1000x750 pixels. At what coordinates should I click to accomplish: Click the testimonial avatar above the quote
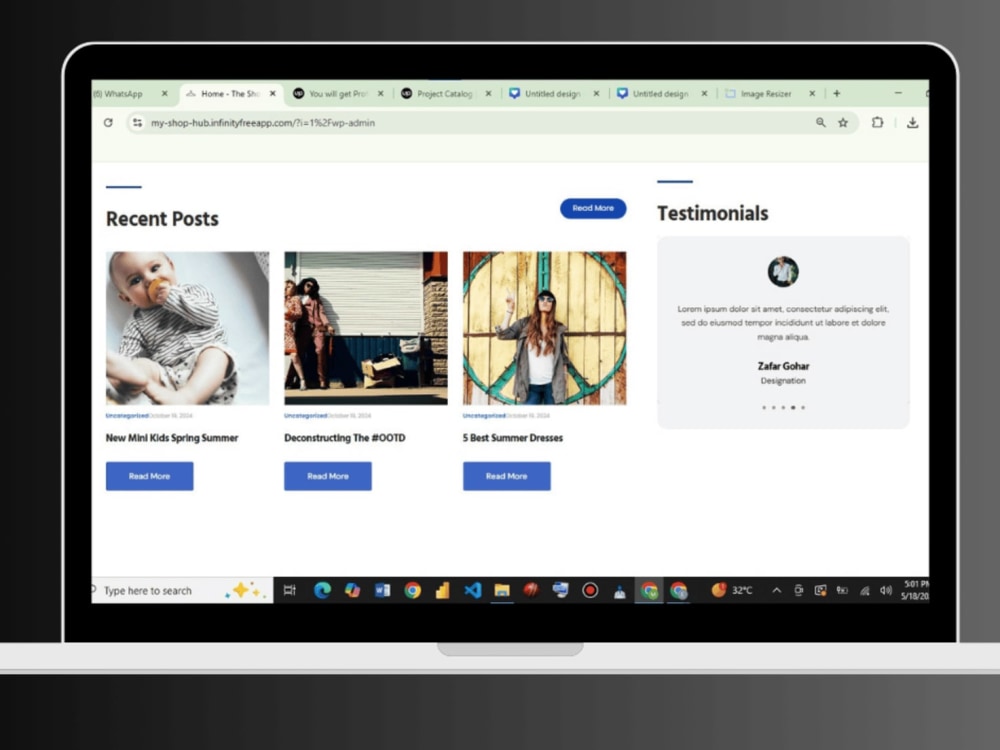pos(783,272)
